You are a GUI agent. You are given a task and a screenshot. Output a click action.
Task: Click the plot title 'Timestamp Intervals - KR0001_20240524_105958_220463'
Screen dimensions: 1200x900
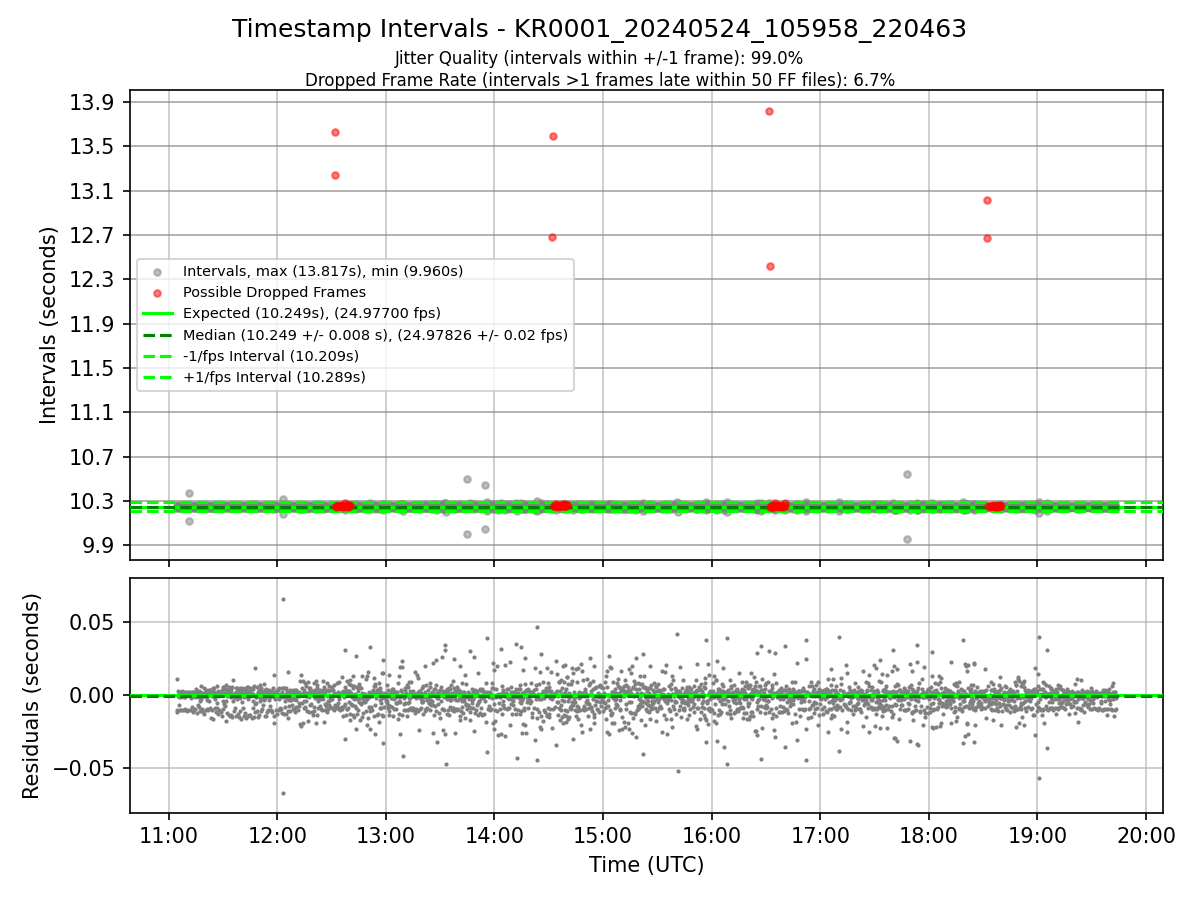tap(599, 29)
